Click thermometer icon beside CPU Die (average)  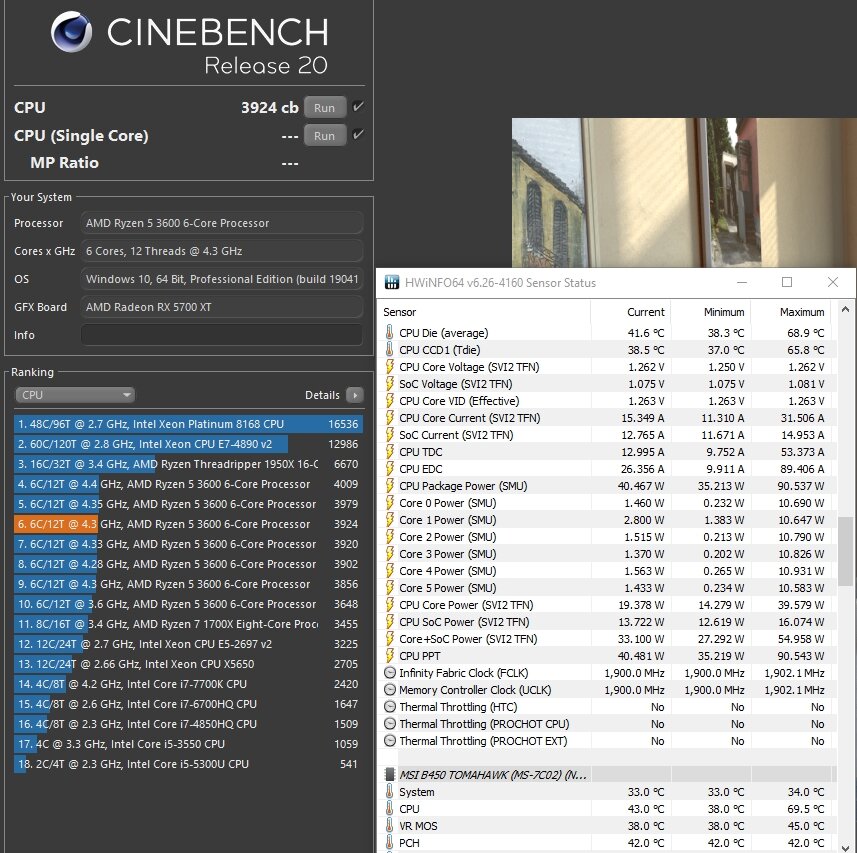389,333
